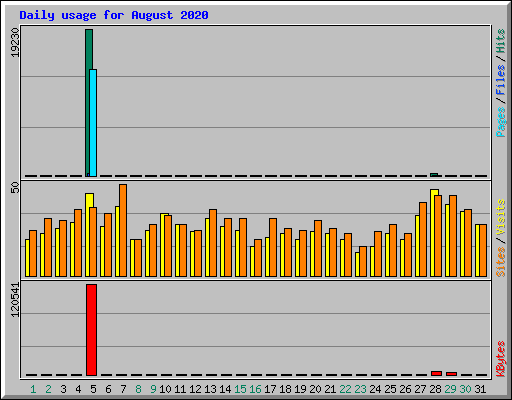Click day label 13 on the x-axis
512x400 pixels.
click(210, 389)
